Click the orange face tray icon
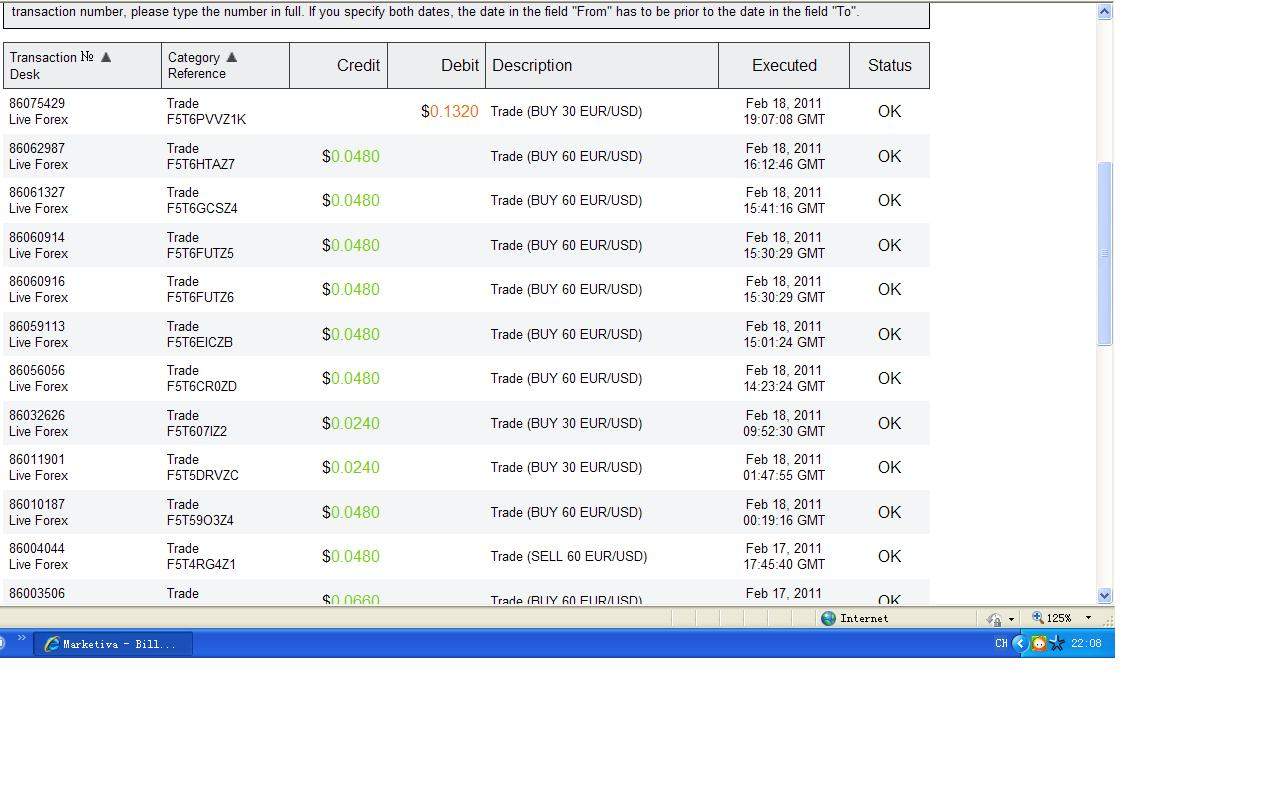 point(1039,644)
